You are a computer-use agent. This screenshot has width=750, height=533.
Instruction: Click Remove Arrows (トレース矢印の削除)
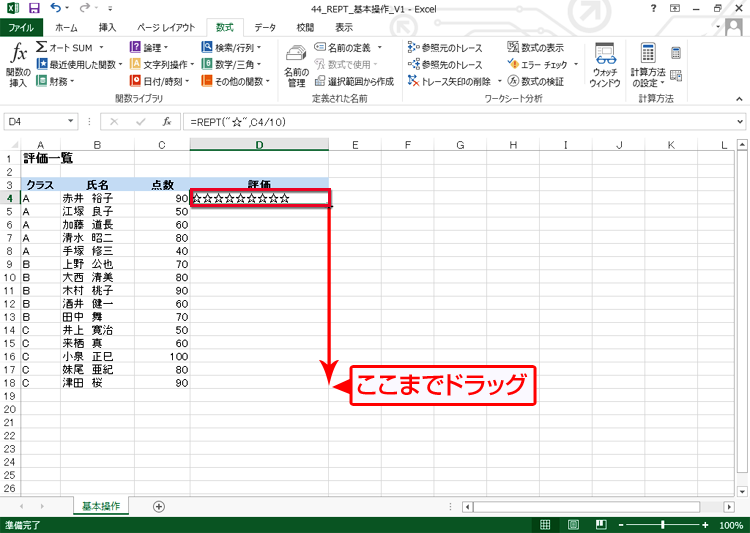[x=450, y=81]
